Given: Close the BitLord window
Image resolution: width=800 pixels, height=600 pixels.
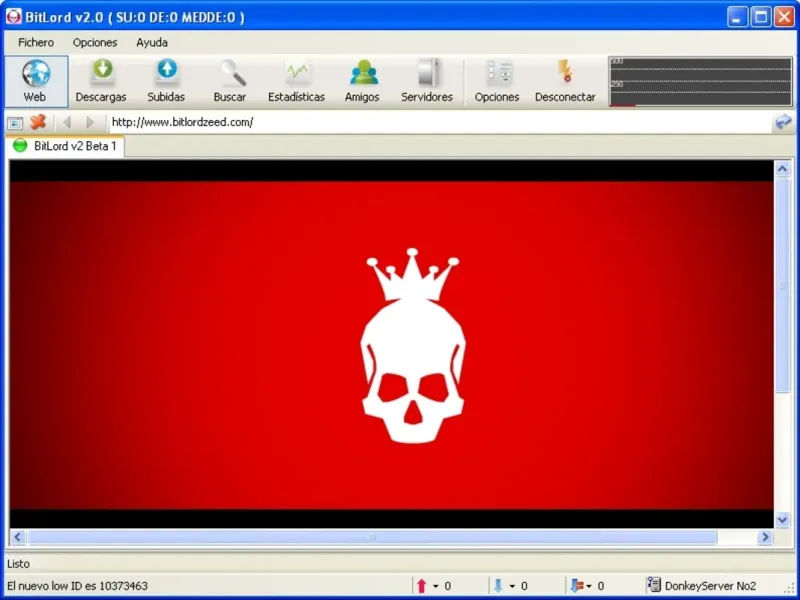Looking at the screenshot, I should click(784, 17).
